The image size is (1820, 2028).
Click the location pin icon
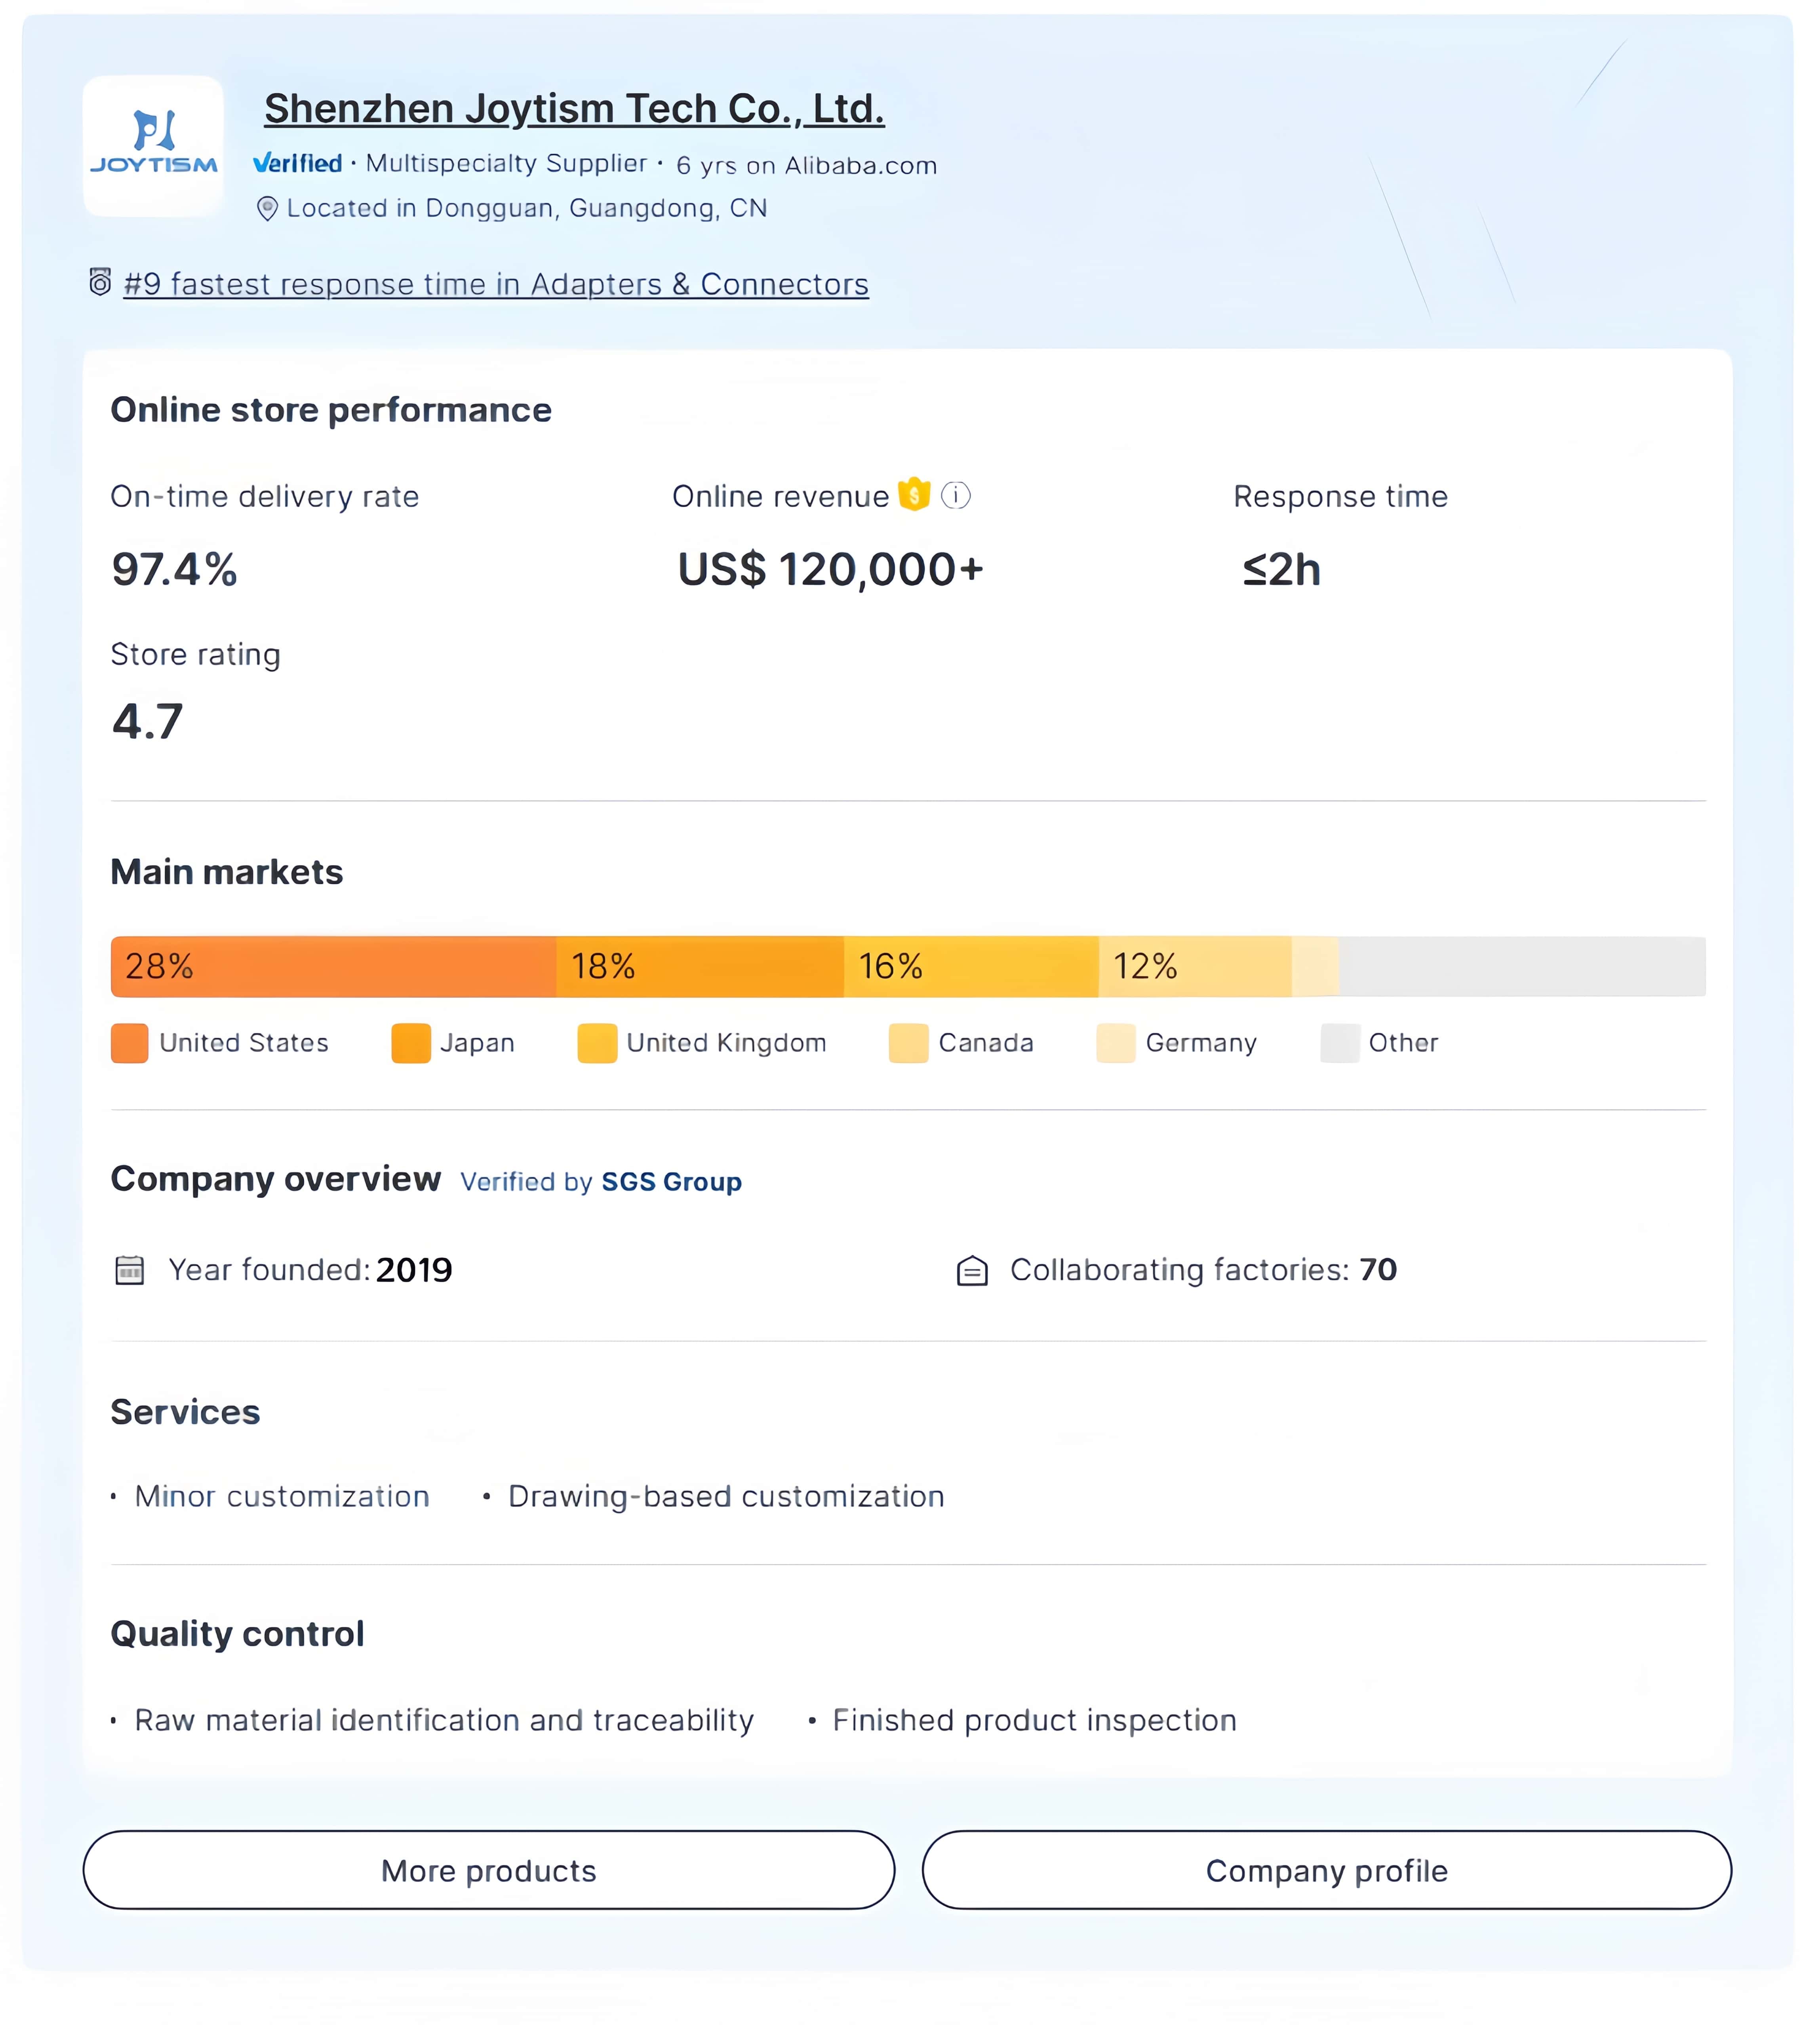267,208
